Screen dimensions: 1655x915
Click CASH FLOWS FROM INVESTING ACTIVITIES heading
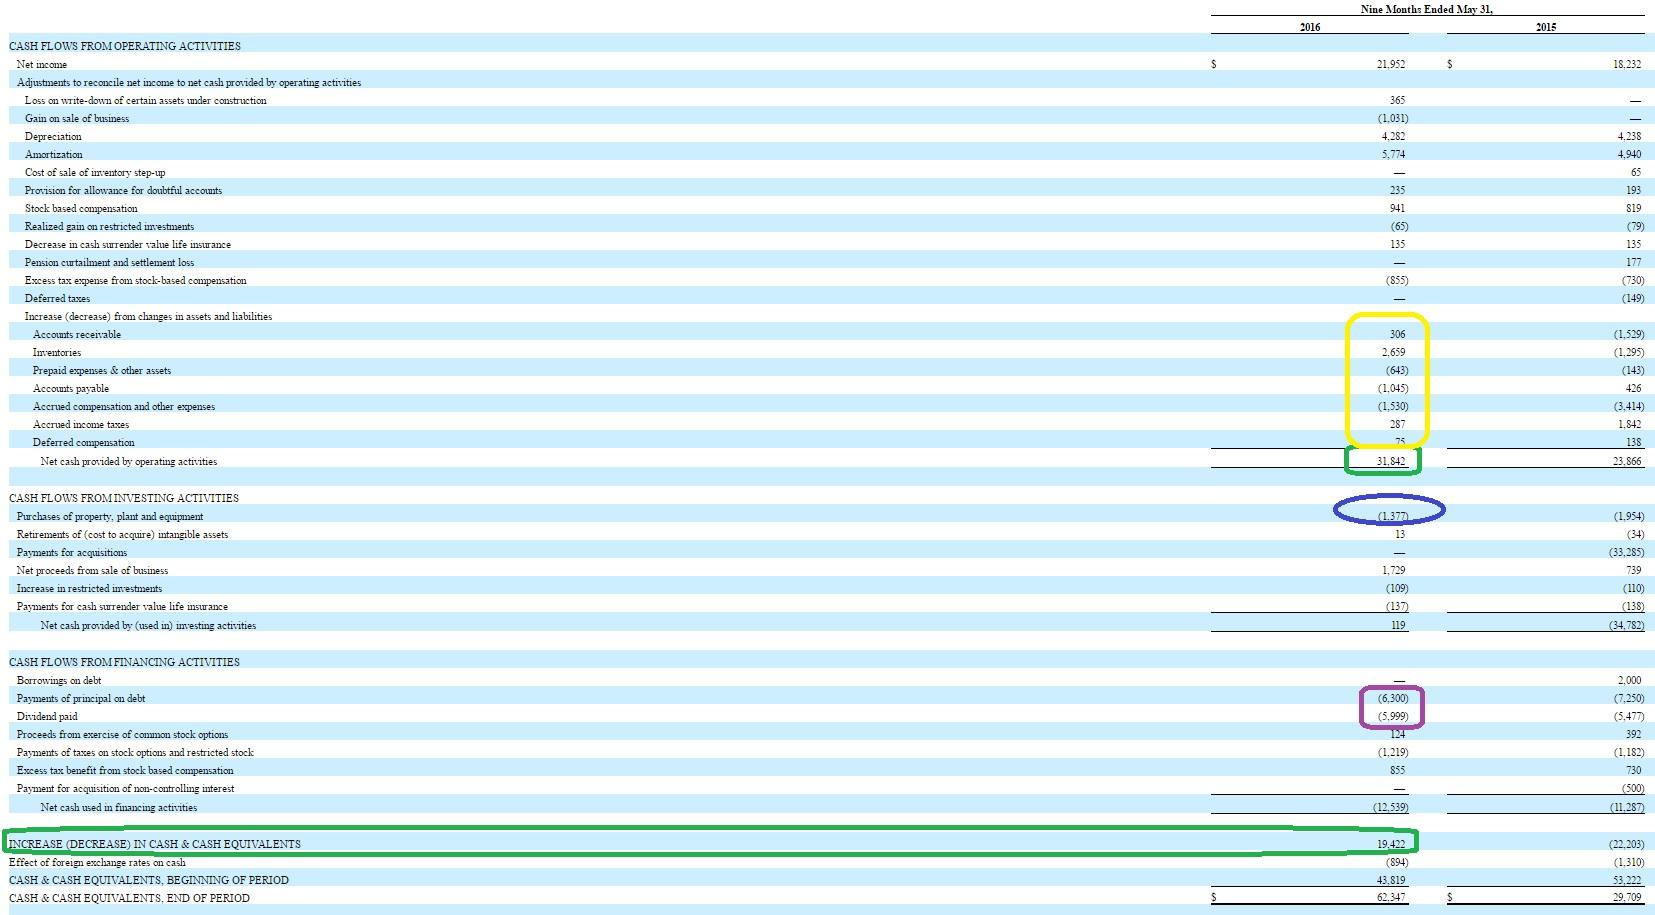[x=120, y=498]
